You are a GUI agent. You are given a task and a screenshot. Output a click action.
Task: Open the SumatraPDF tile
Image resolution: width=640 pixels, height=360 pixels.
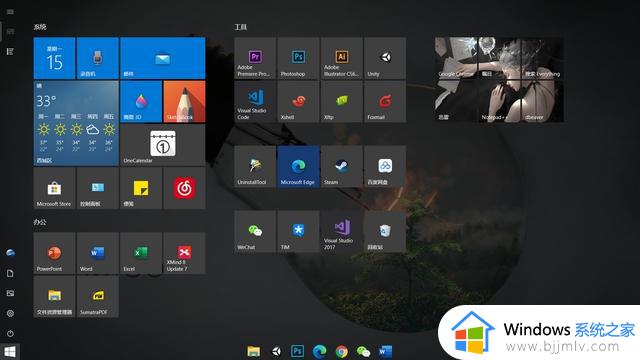click(98, 296)
